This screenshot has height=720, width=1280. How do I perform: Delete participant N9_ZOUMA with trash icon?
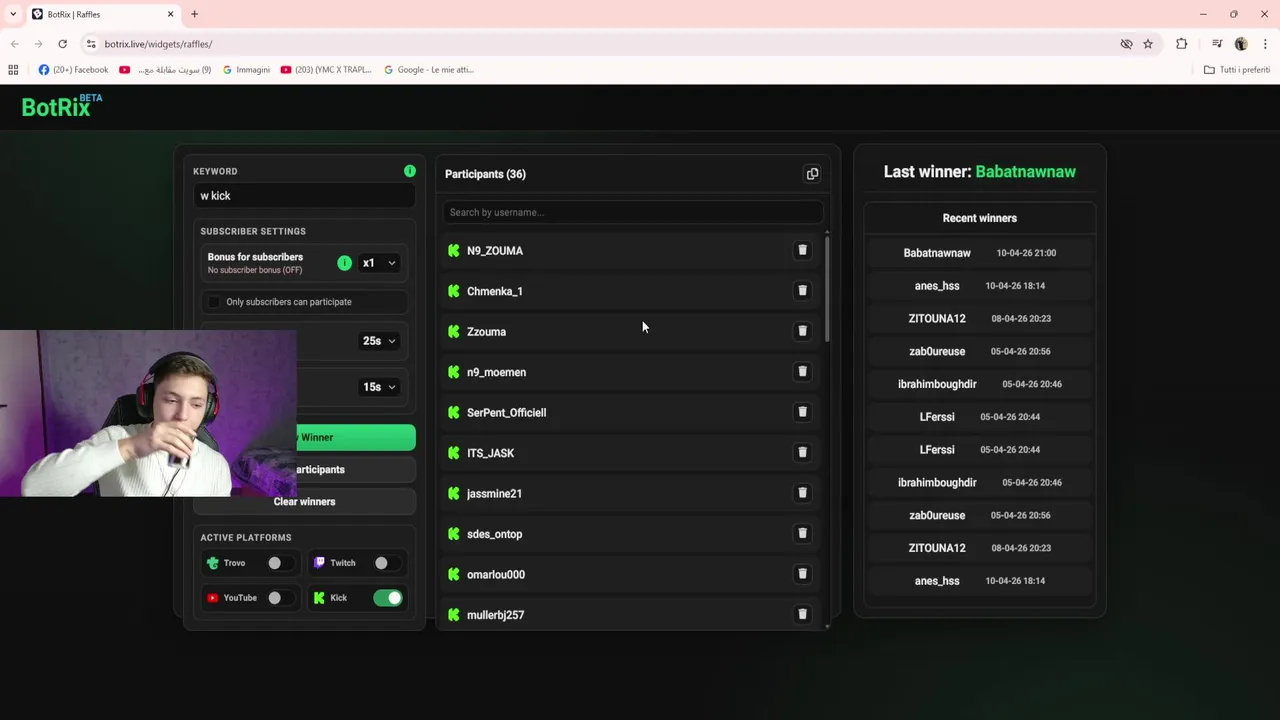[x=802, y=250]
